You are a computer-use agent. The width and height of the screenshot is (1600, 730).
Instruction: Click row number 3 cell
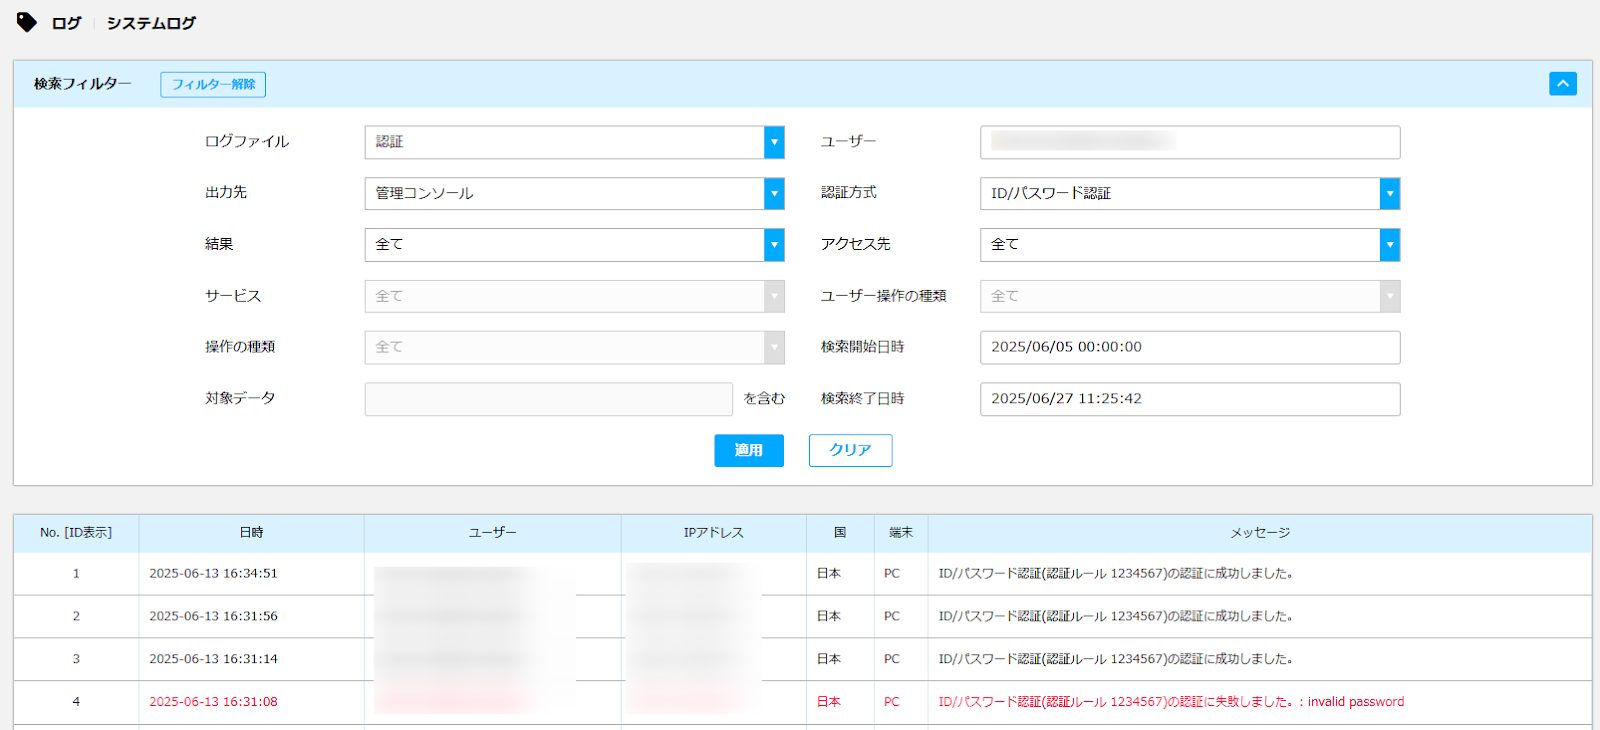pos(76,659)
